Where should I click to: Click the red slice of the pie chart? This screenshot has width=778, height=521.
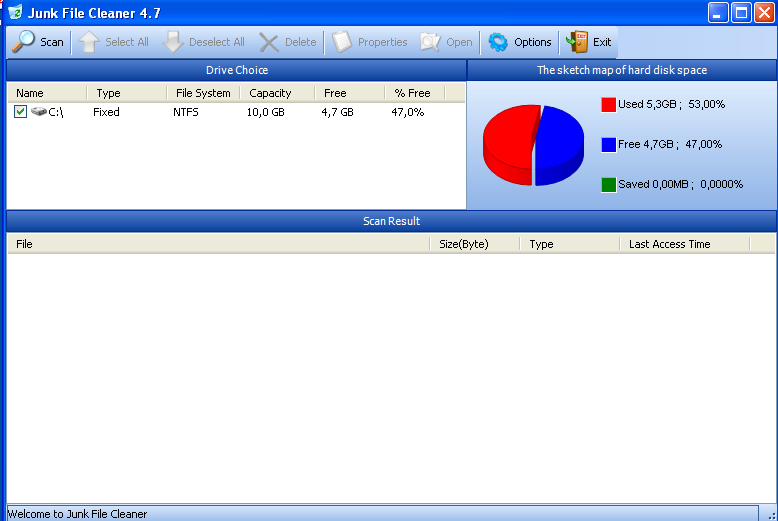click(509, 139)
